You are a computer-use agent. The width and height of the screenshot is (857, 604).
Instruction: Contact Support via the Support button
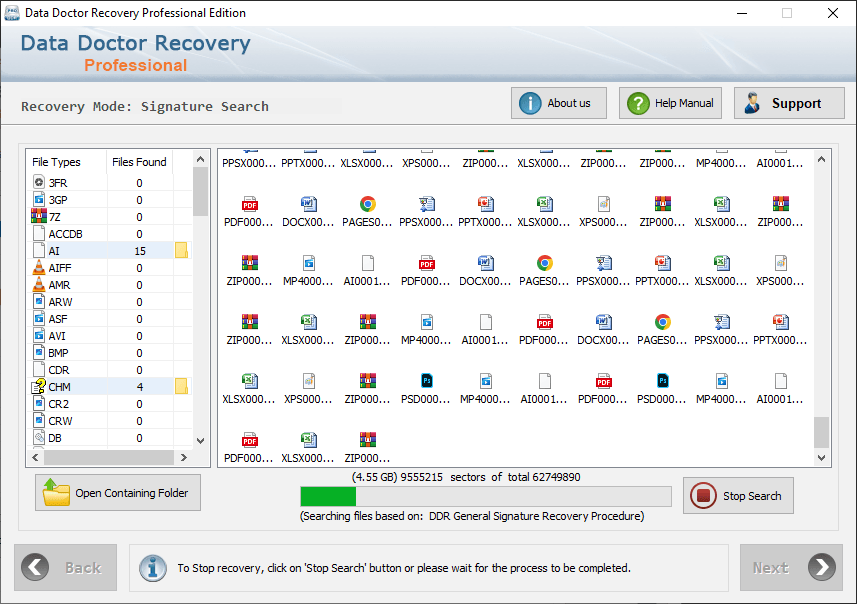[x=789, y=103]
